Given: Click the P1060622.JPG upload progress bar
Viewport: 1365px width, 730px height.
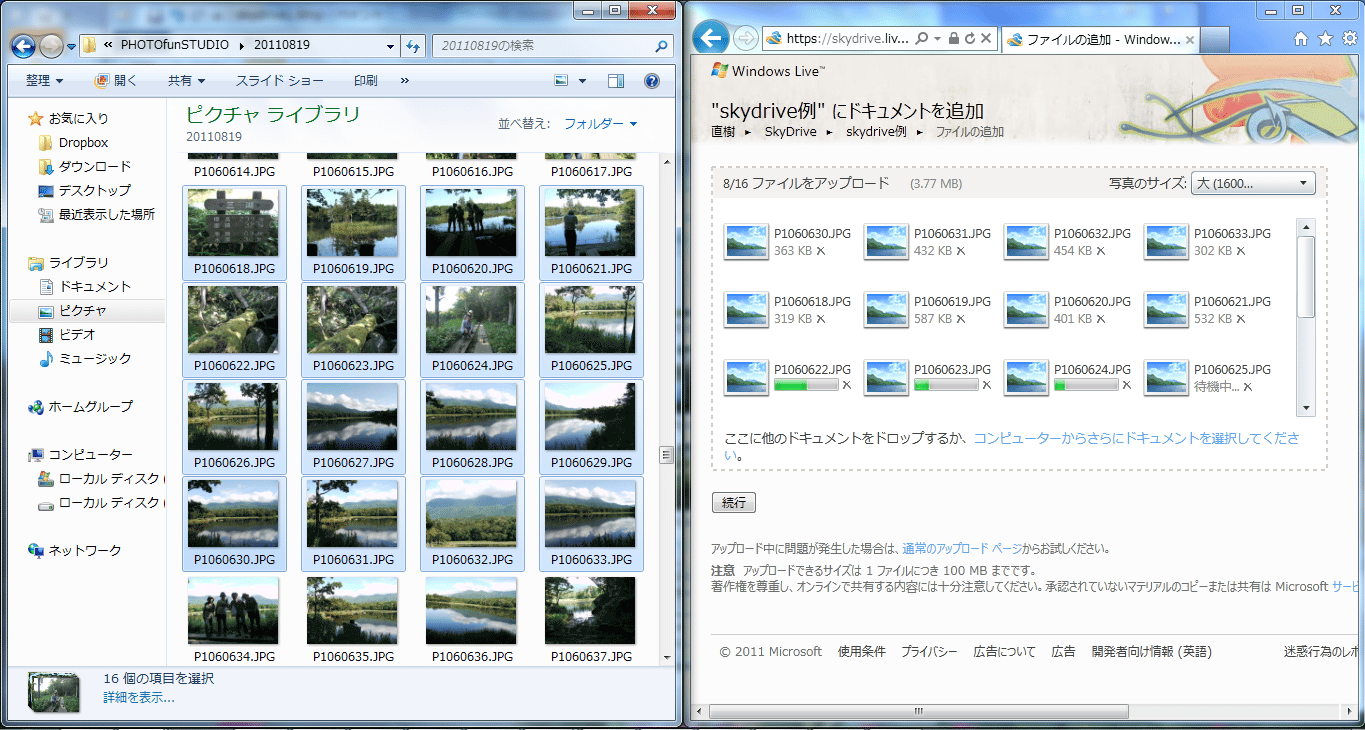Looking at the screenshot, I should click(806, 384).
